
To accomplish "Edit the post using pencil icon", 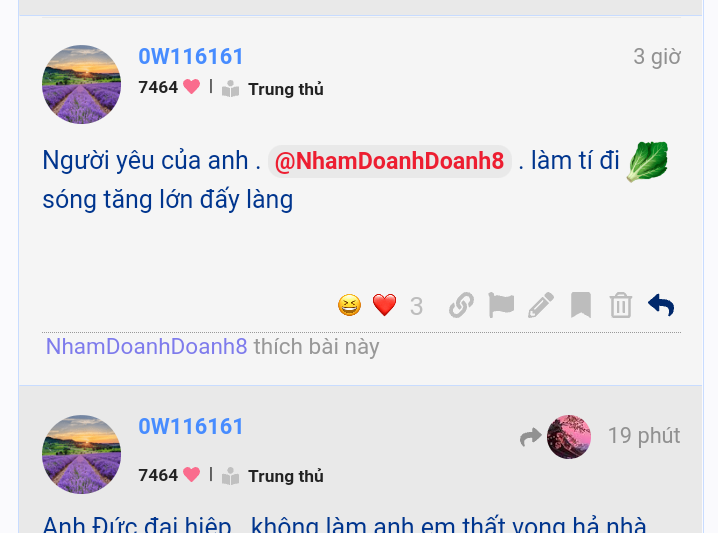I will [x=541, y=305].
